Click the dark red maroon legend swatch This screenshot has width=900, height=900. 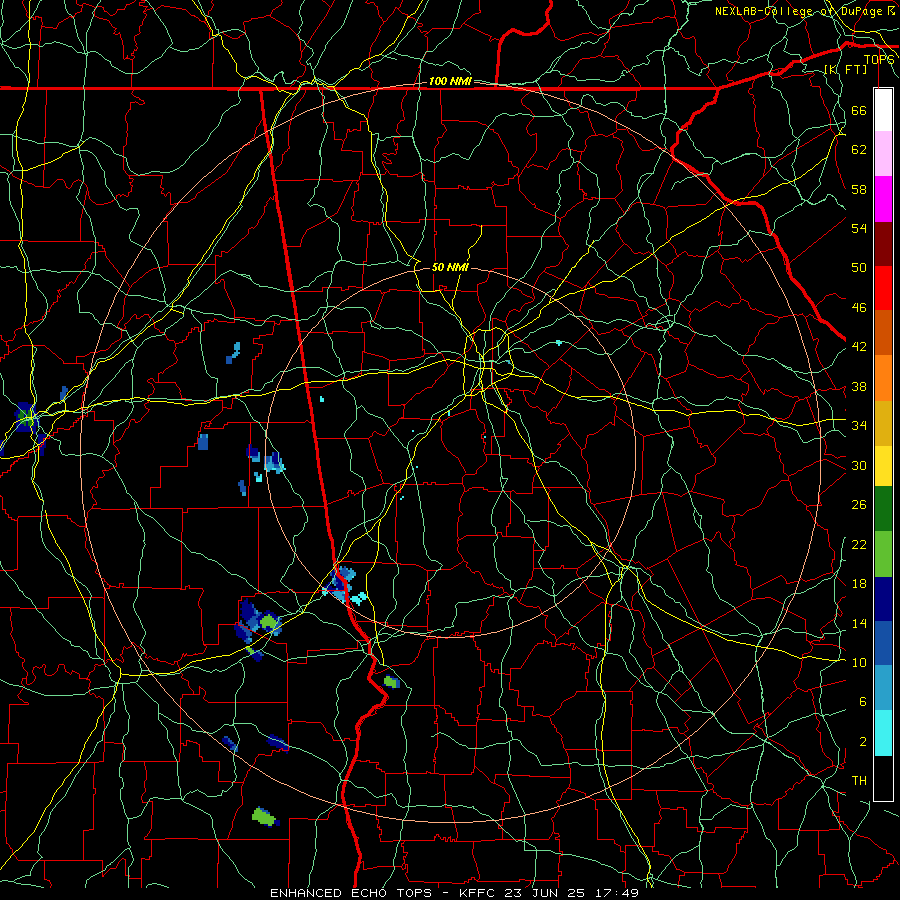tap(883, 244)
